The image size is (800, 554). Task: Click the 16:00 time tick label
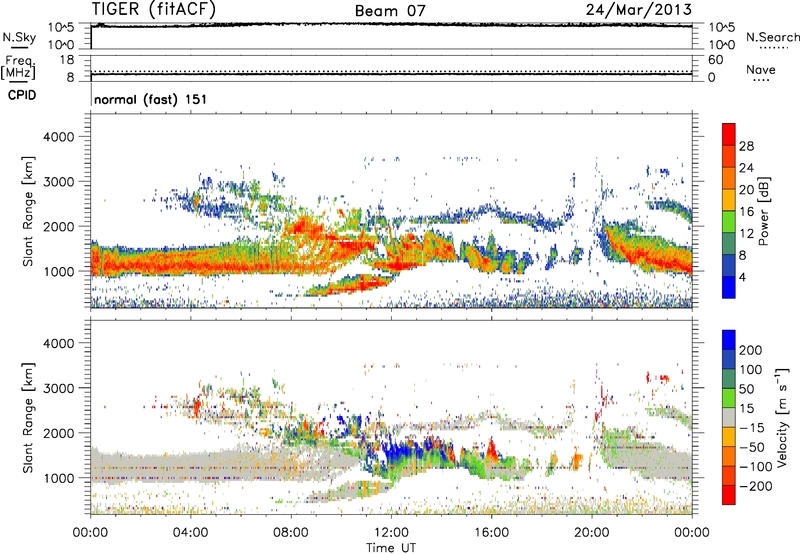click(x=491, y=533)
